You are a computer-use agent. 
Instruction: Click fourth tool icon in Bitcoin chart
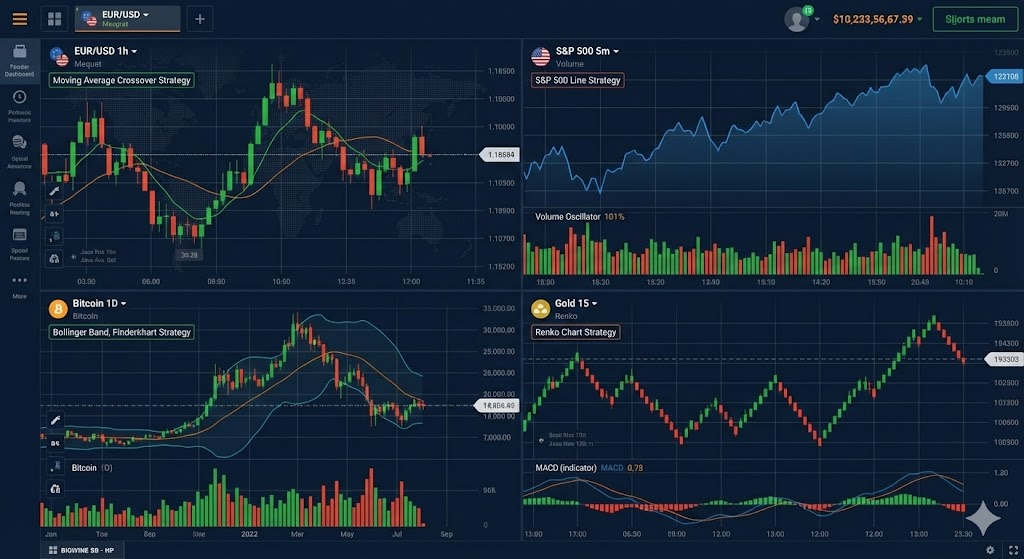pos(55,488)
